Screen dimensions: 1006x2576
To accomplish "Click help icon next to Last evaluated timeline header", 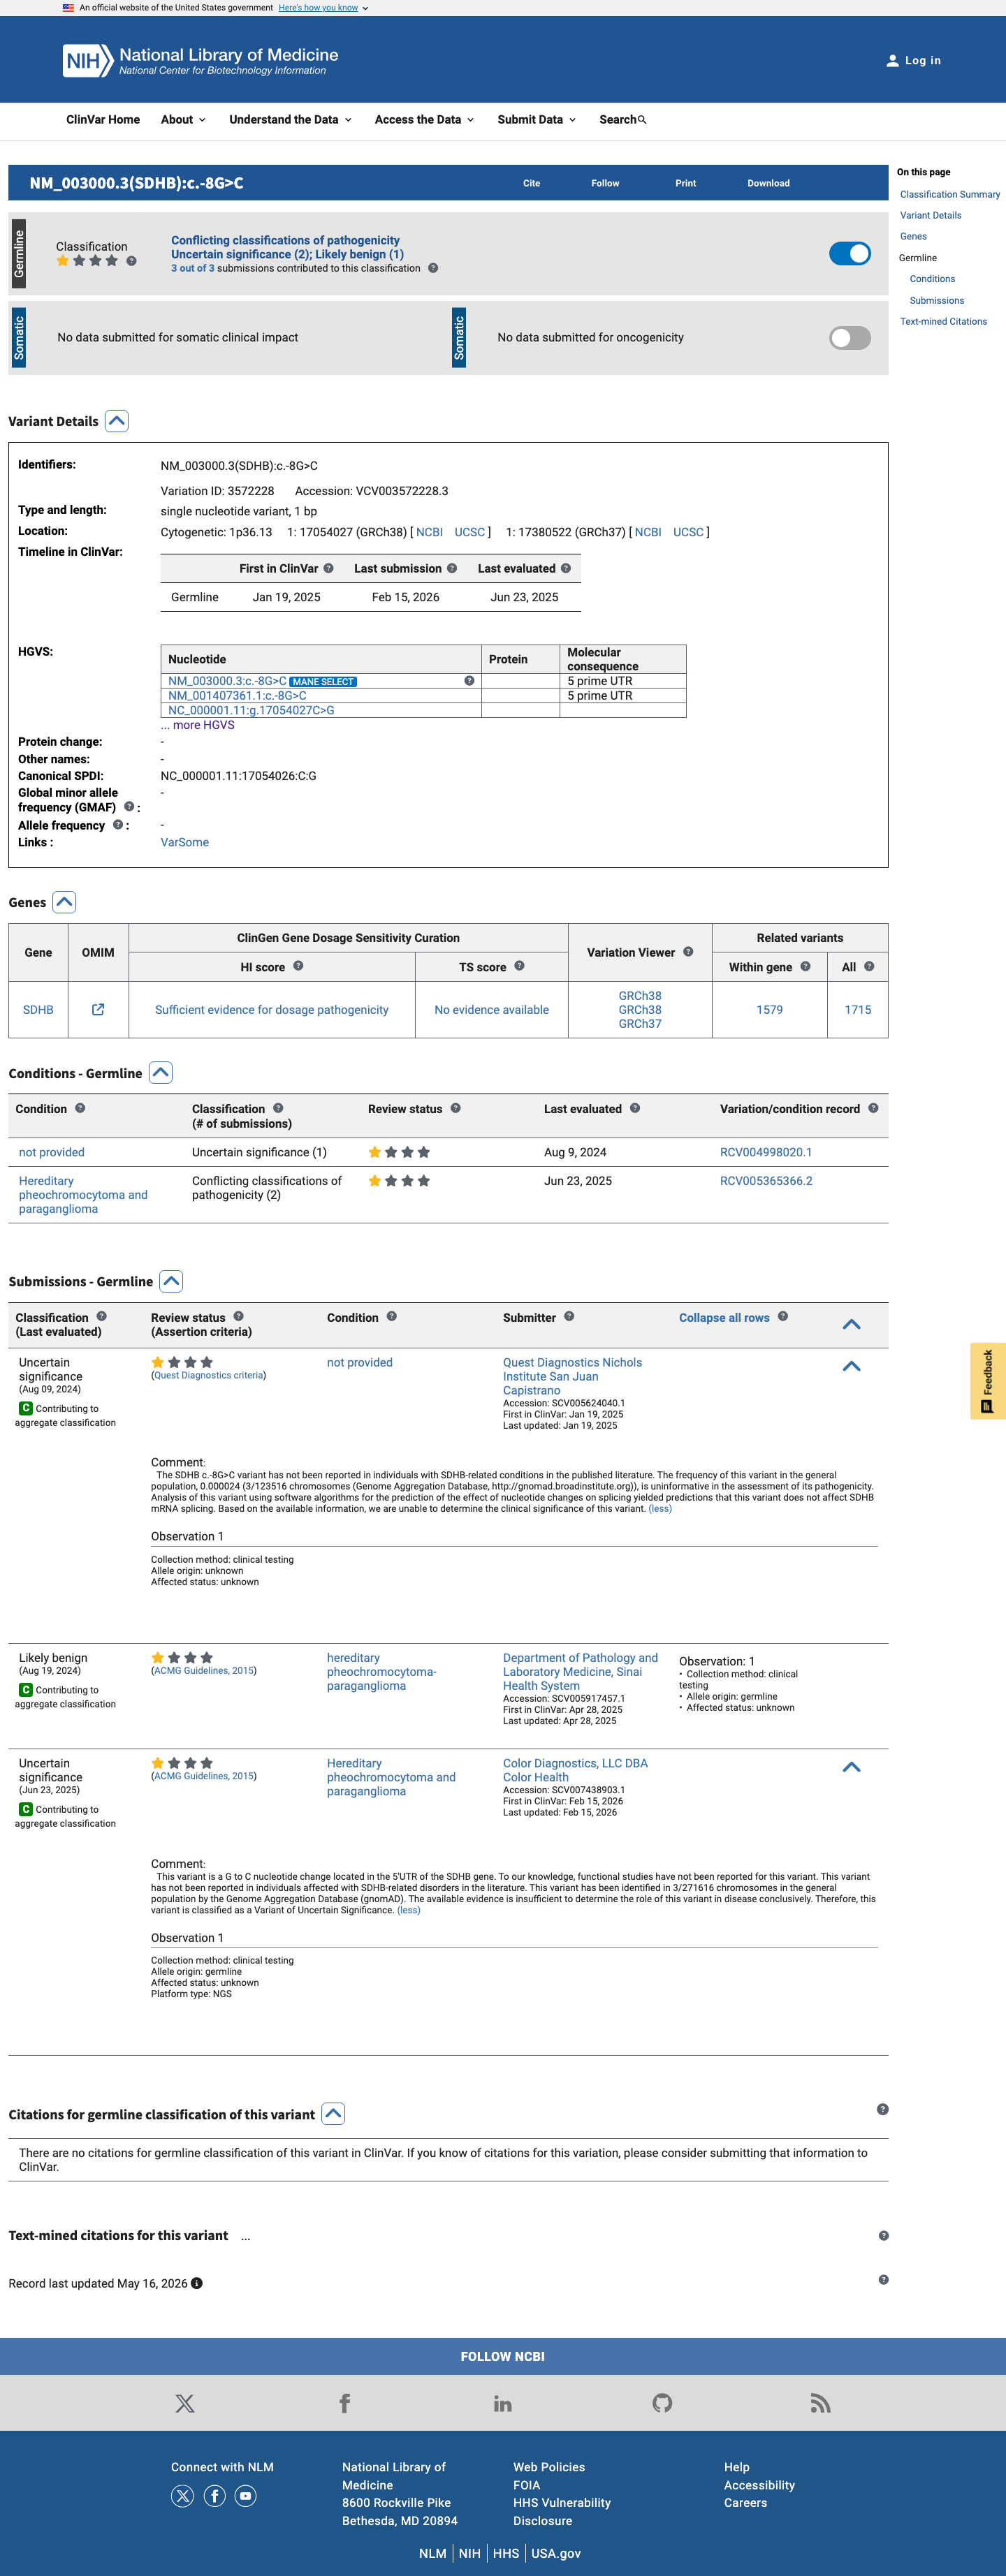I will click(x=566, y=568).
